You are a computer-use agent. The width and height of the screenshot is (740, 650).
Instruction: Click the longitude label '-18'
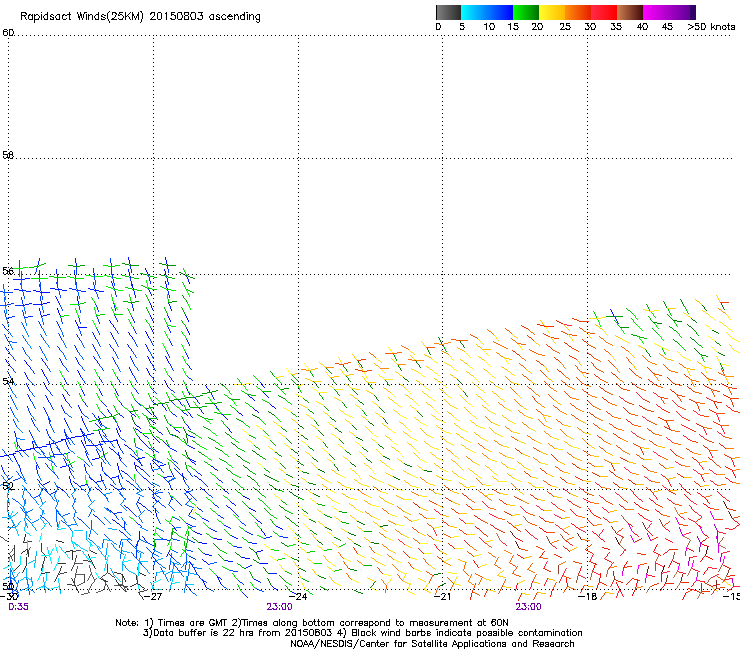point(587,596)
